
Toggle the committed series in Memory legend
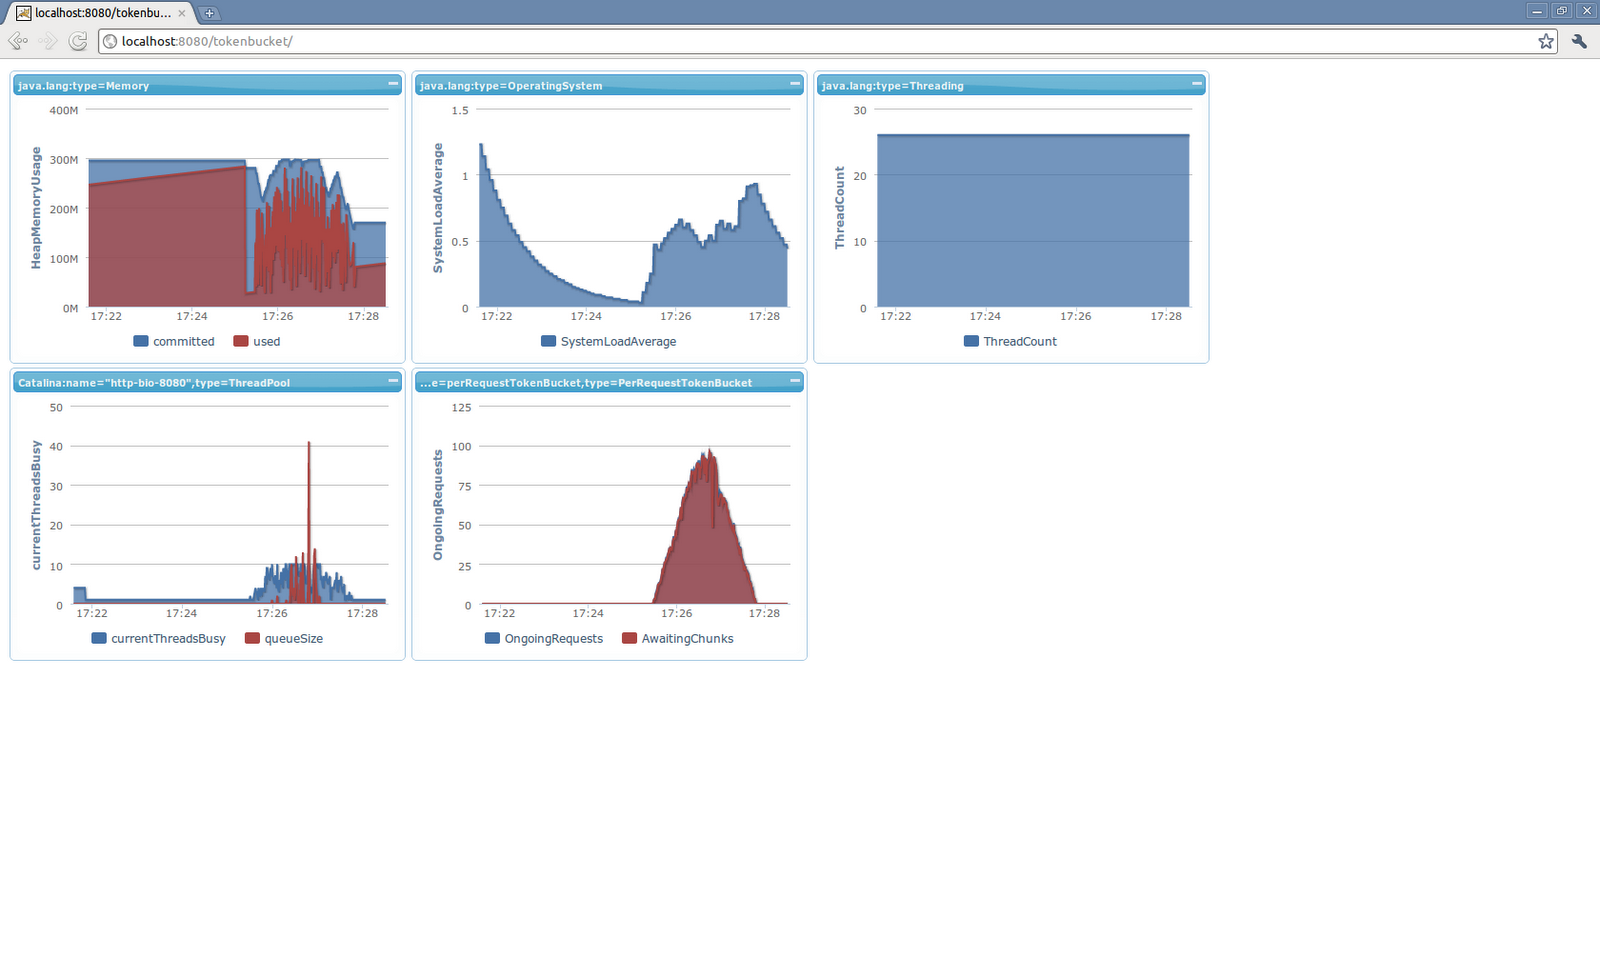point(174,341)
